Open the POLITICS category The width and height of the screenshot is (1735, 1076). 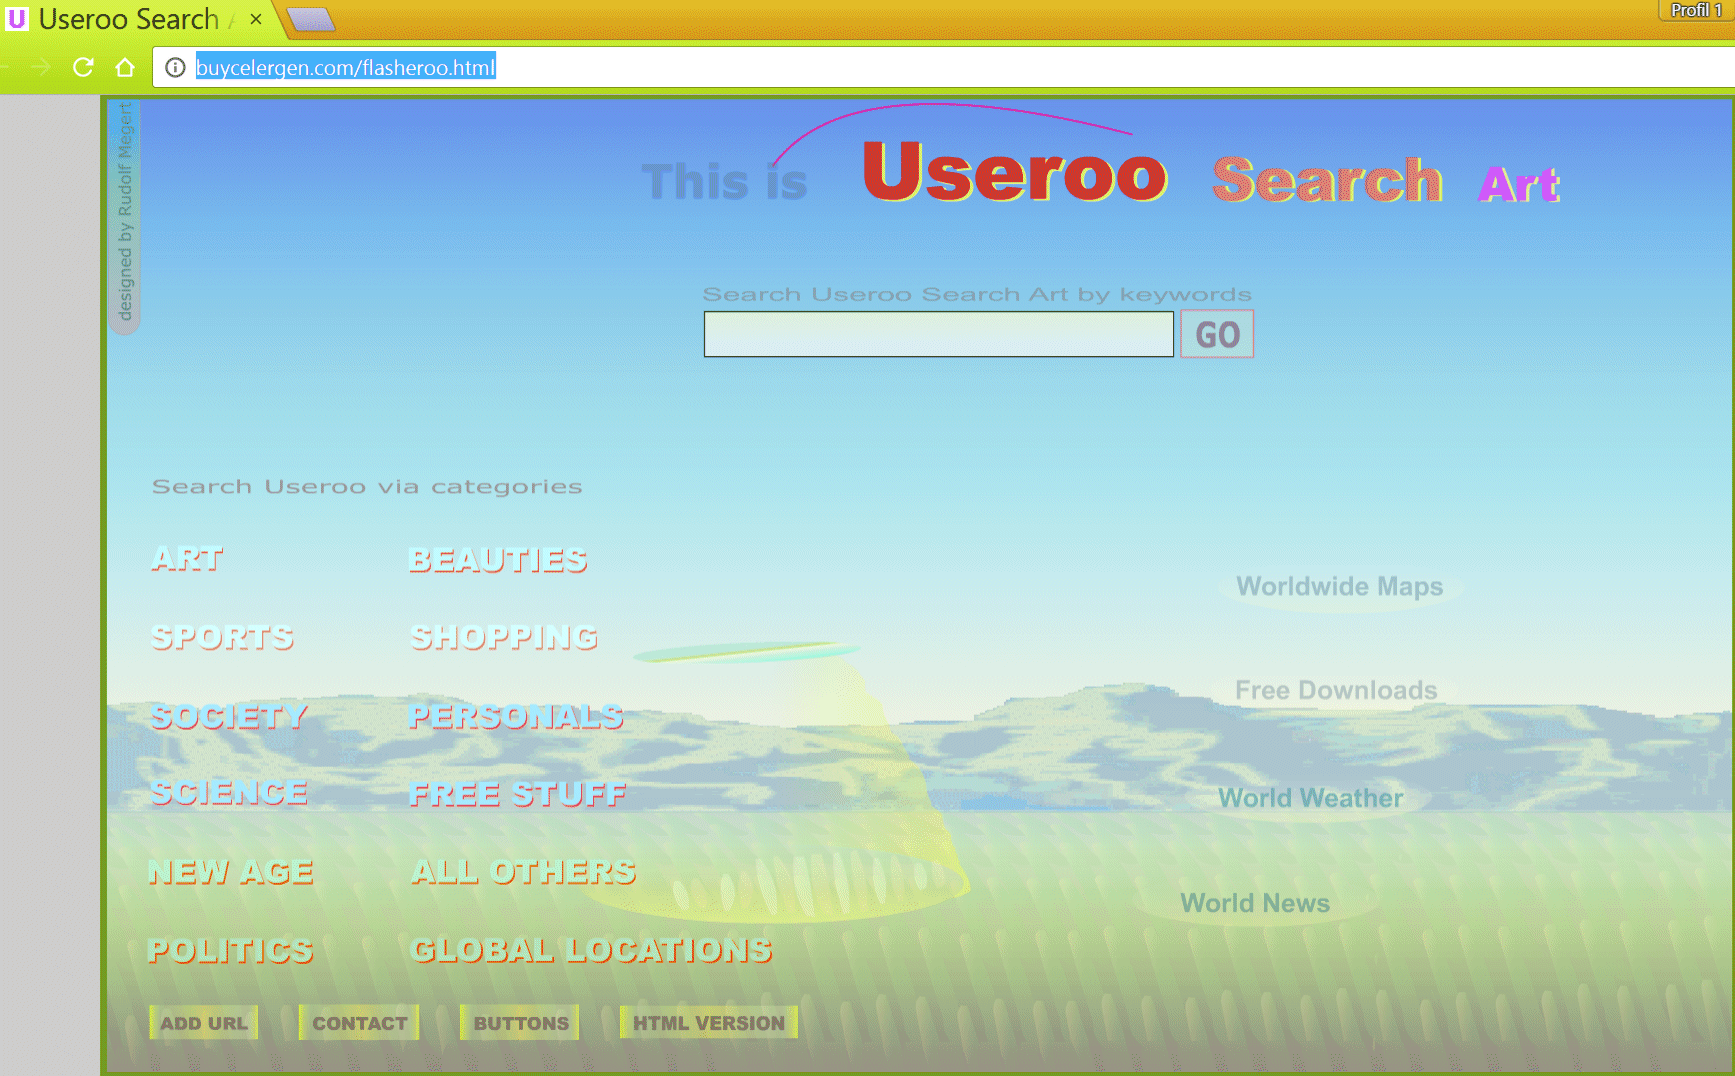[230, 950]
